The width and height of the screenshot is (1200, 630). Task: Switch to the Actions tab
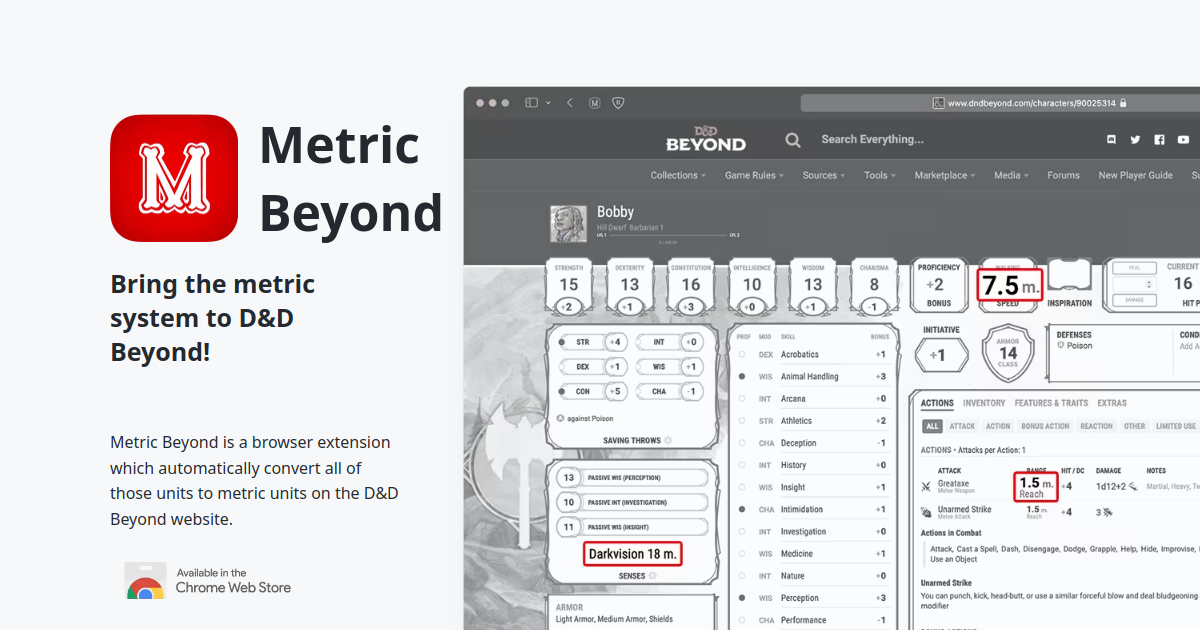pyautogui.click(x=937, y=403)
